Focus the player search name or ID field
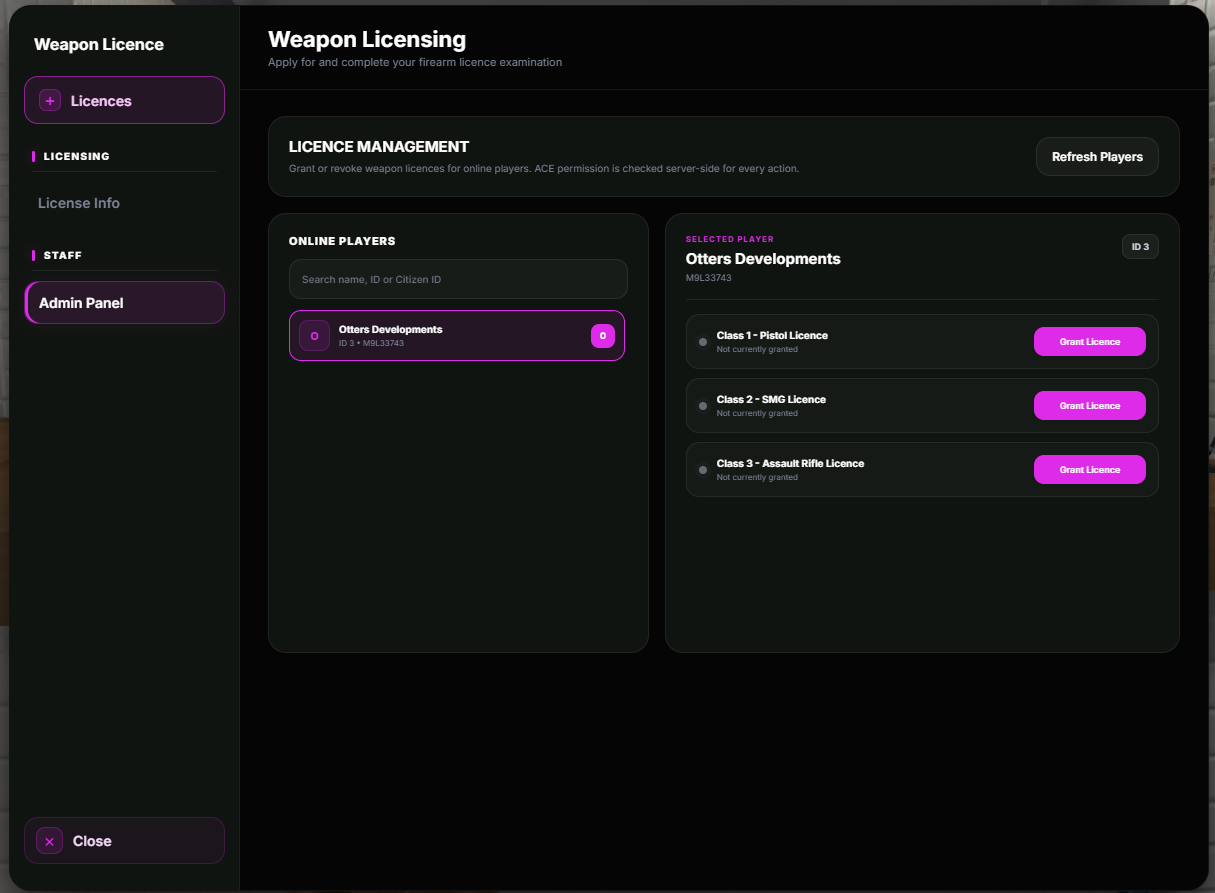 [x=458, y=279]
